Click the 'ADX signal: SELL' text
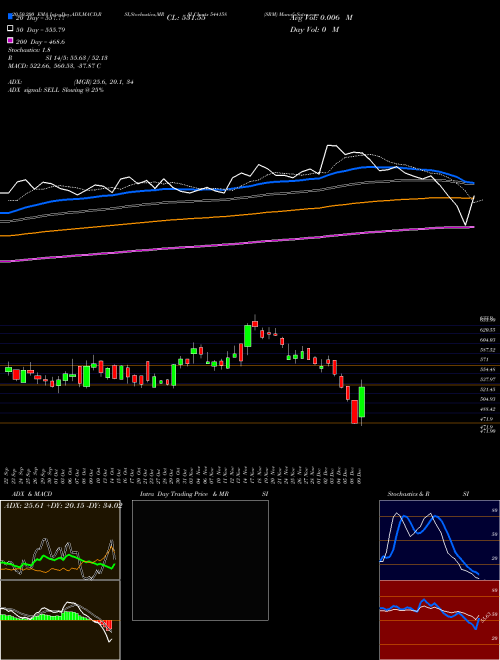This screenshot has height=660, width=500. (x=35, y=90)
